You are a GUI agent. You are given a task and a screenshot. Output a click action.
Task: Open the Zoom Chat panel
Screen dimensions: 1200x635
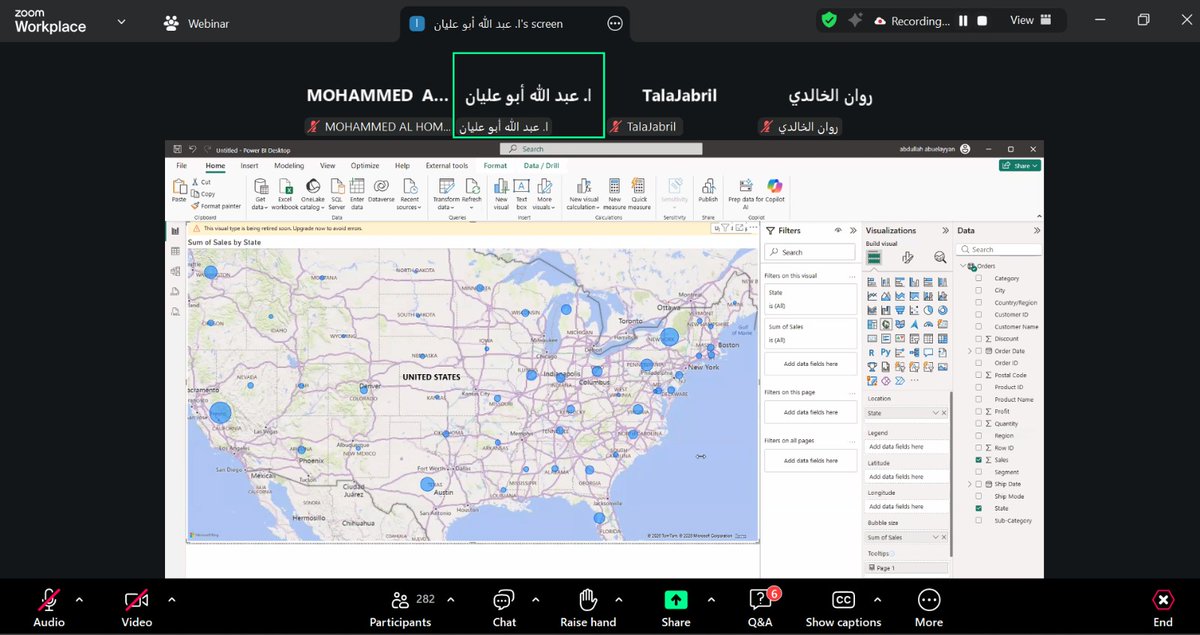tap(504, 607)
